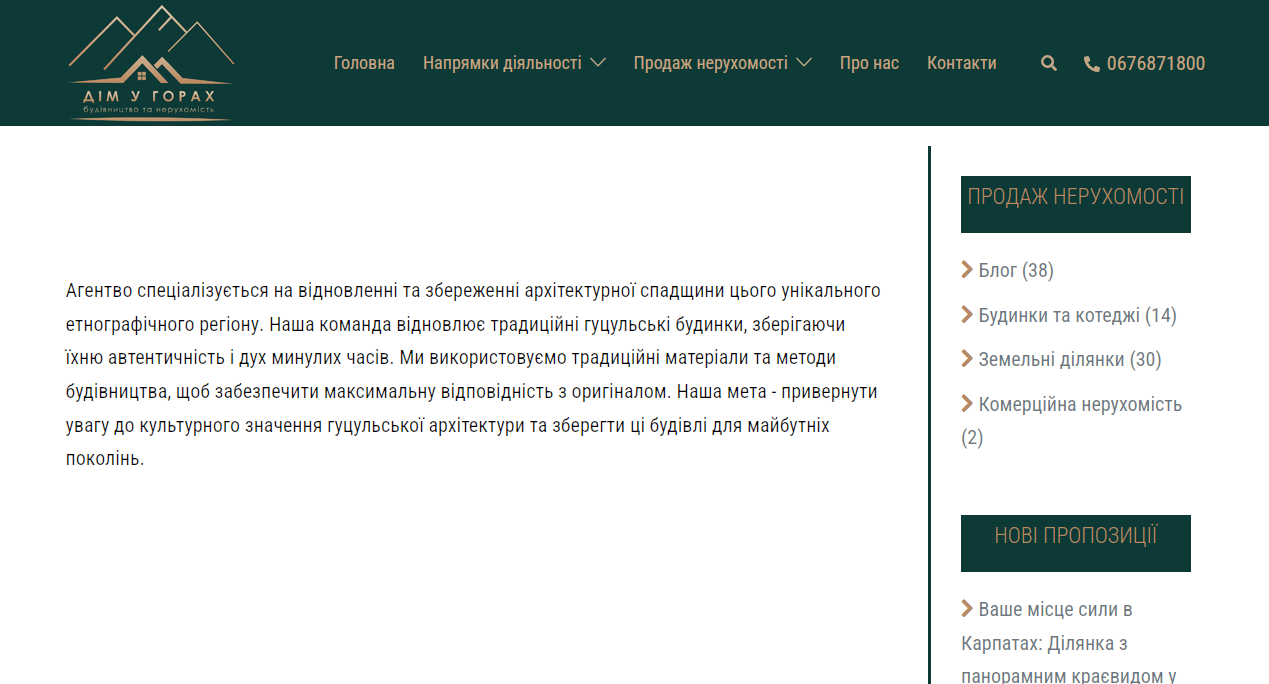Image resolution: width=1269 pixels, height=684 pixels.
Task: Expand the Напрямки діяльності dropdown chevron
Action: [598, 63]
